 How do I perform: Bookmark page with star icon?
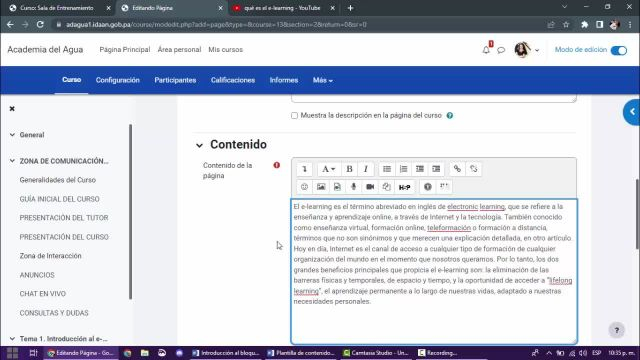tap(566, 24)
